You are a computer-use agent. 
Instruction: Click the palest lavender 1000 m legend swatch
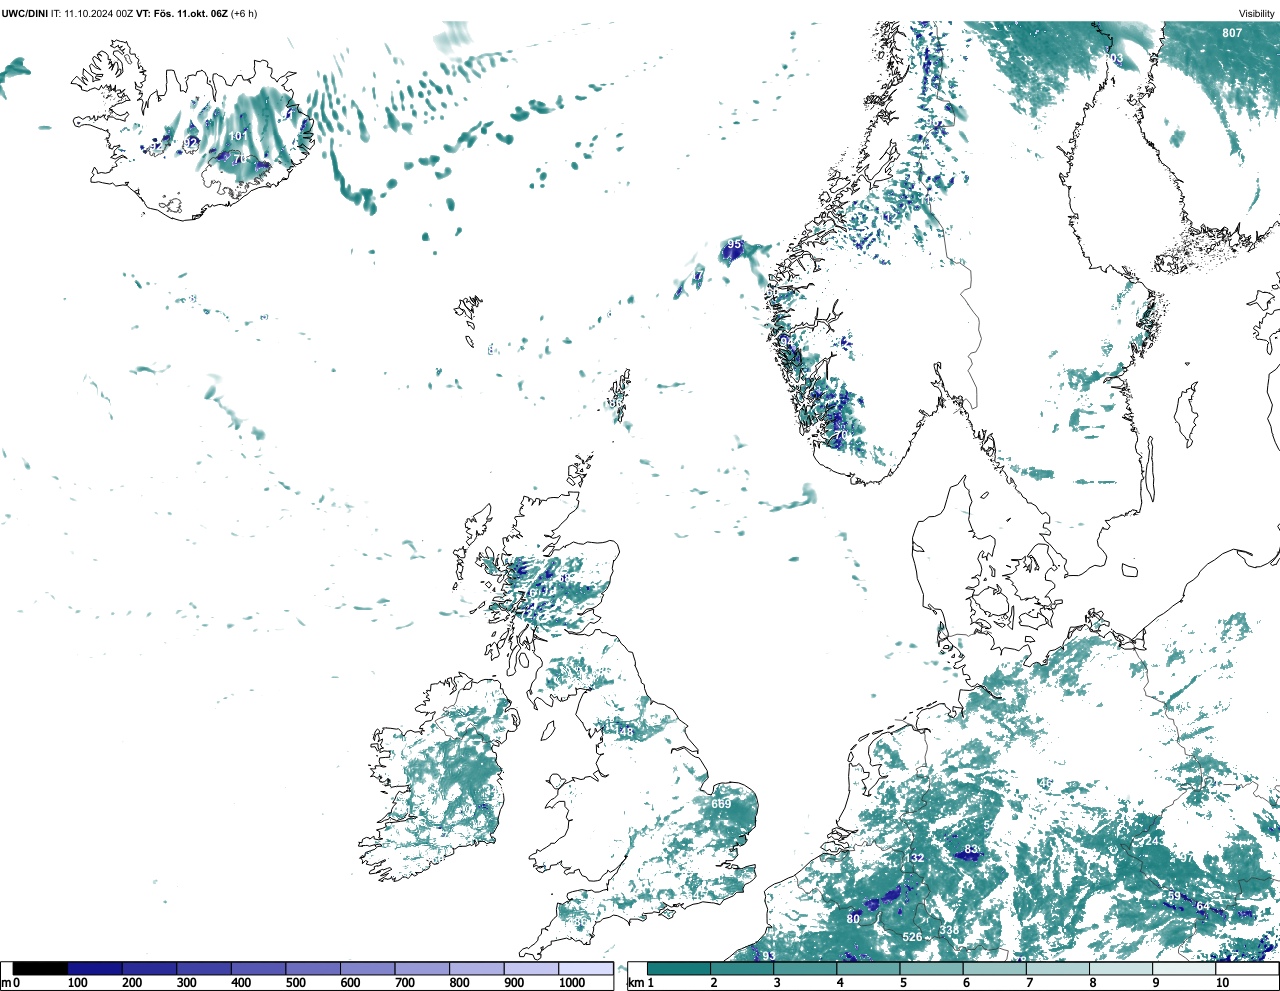point(586,968)
